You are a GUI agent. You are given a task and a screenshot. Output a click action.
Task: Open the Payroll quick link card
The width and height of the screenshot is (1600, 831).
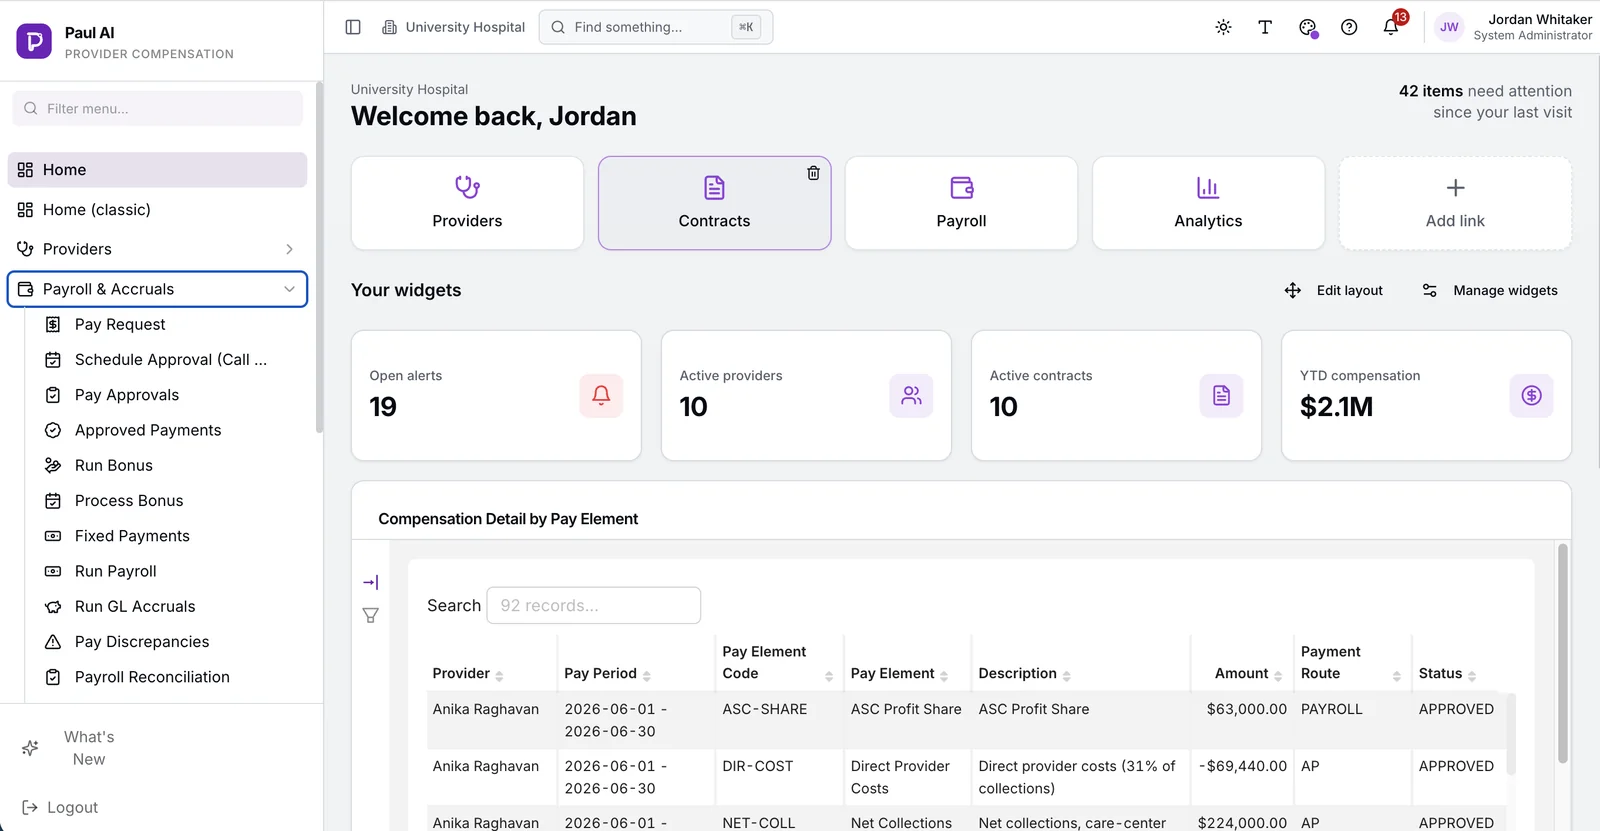click(x=961, y=203)
